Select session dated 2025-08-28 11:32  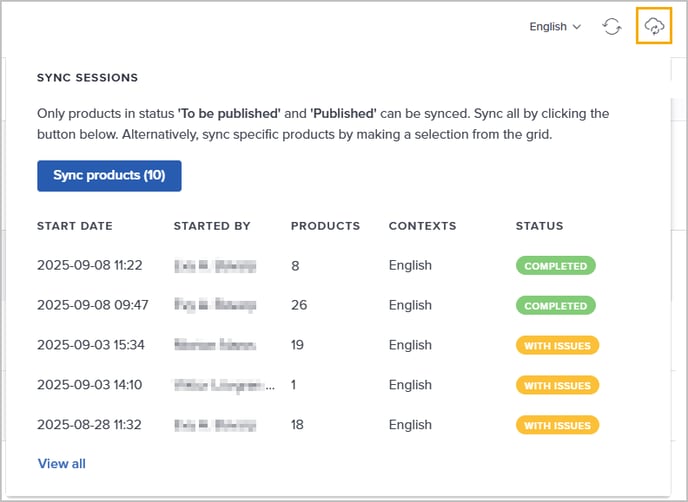(x=89, y=425)
